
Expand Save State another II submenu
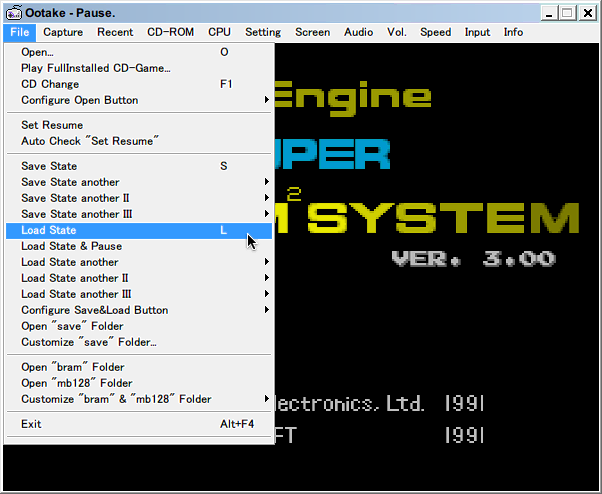[139, 198]
